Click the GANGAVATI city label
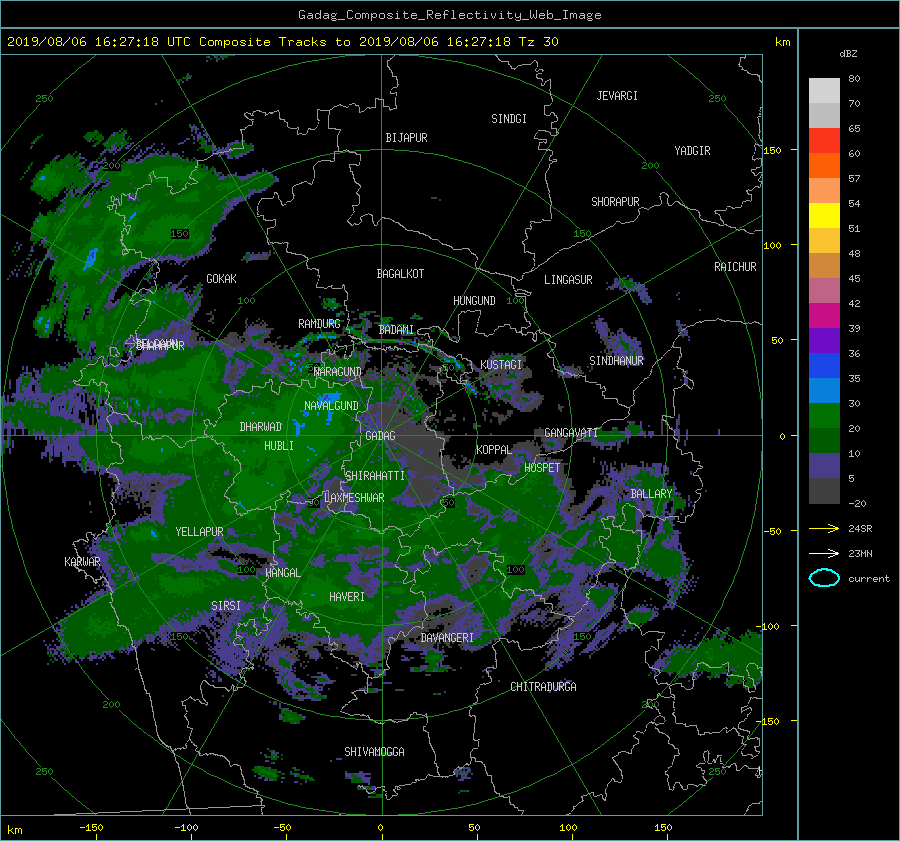The image size is (900, 841). (x=571, y=433)
